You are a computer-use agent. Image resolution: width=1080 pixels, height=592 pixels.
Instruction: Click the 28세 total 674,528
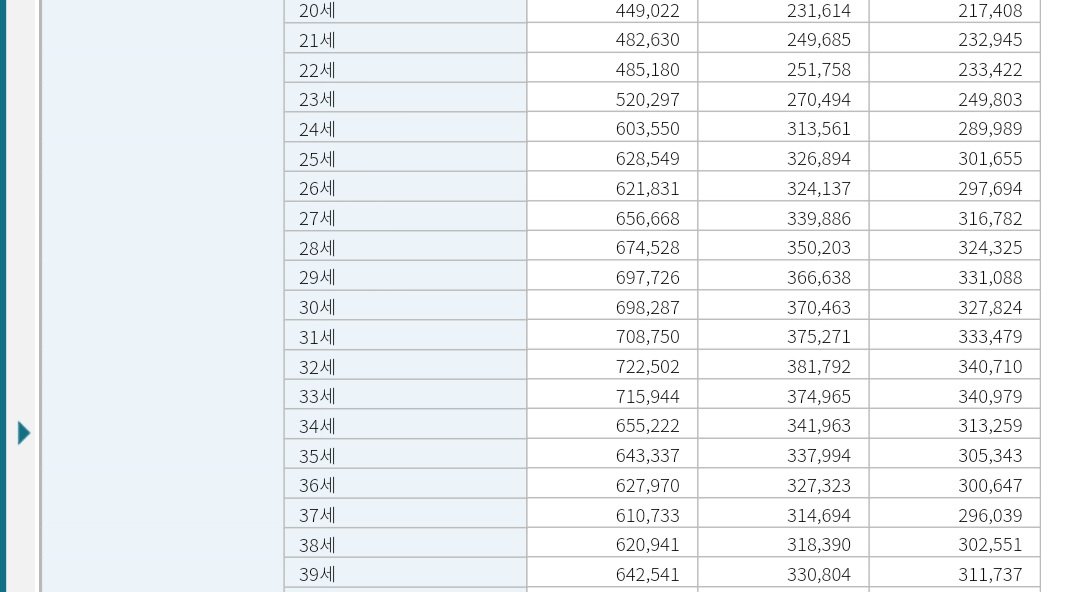(647, 247)
